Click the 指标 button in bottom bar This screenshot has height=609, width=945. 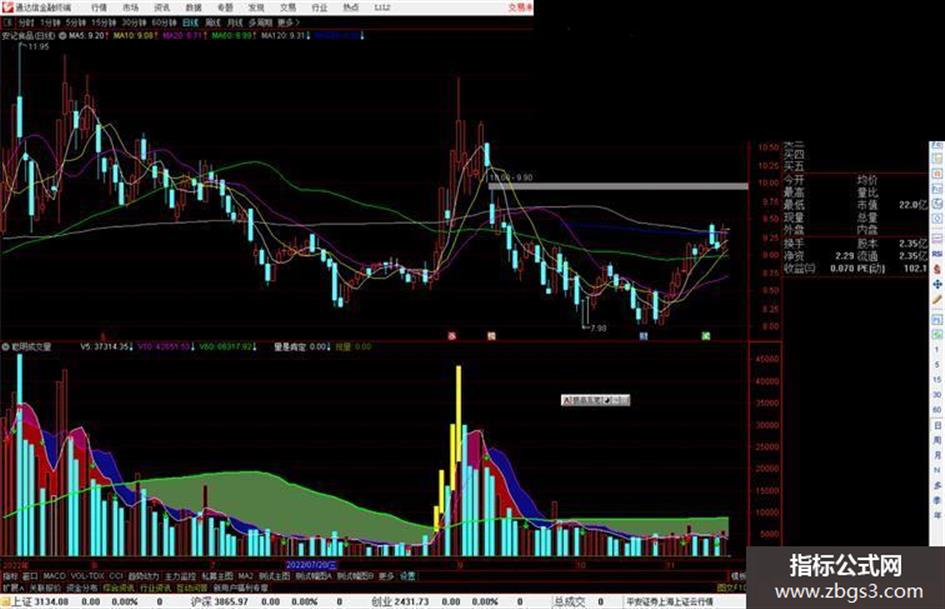(x=11, y=576)
